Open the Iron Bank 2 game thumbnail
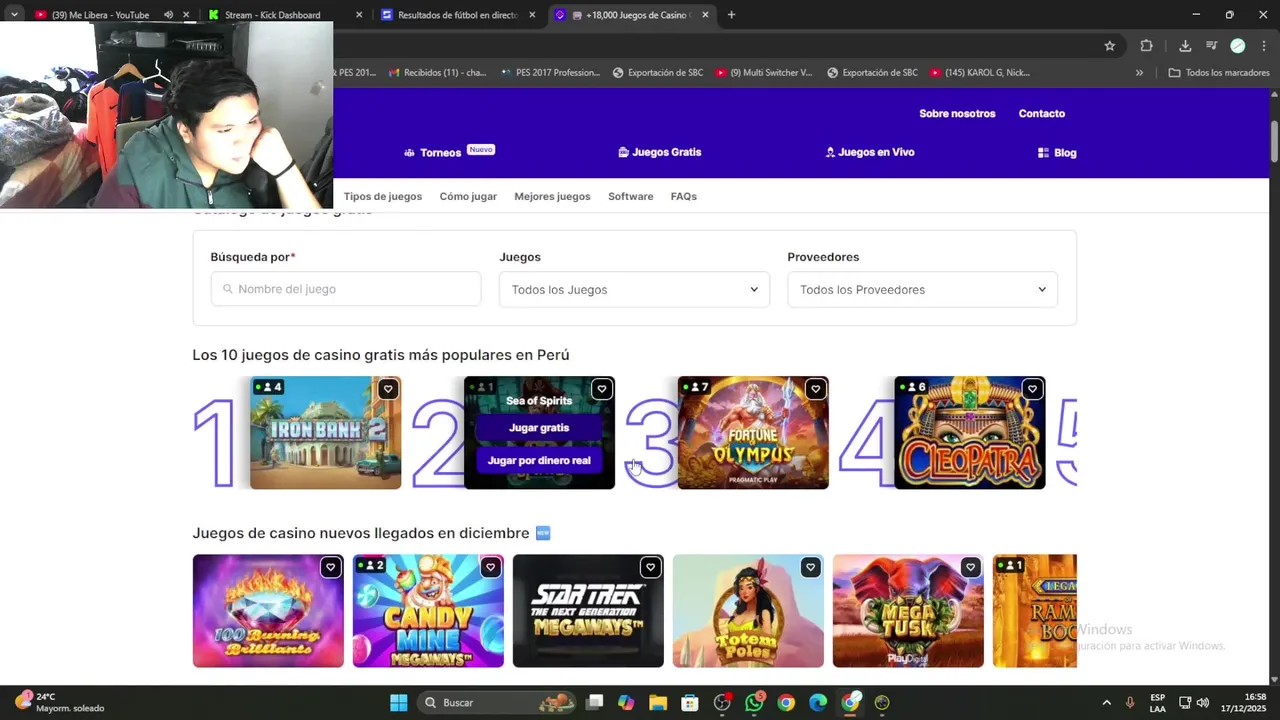This screenshot has height=720, width=1280. [325, 433]
